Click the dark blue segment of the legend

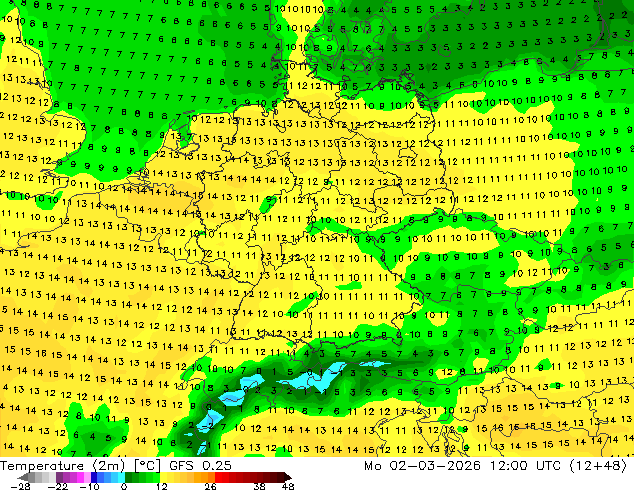pos(94,477)
